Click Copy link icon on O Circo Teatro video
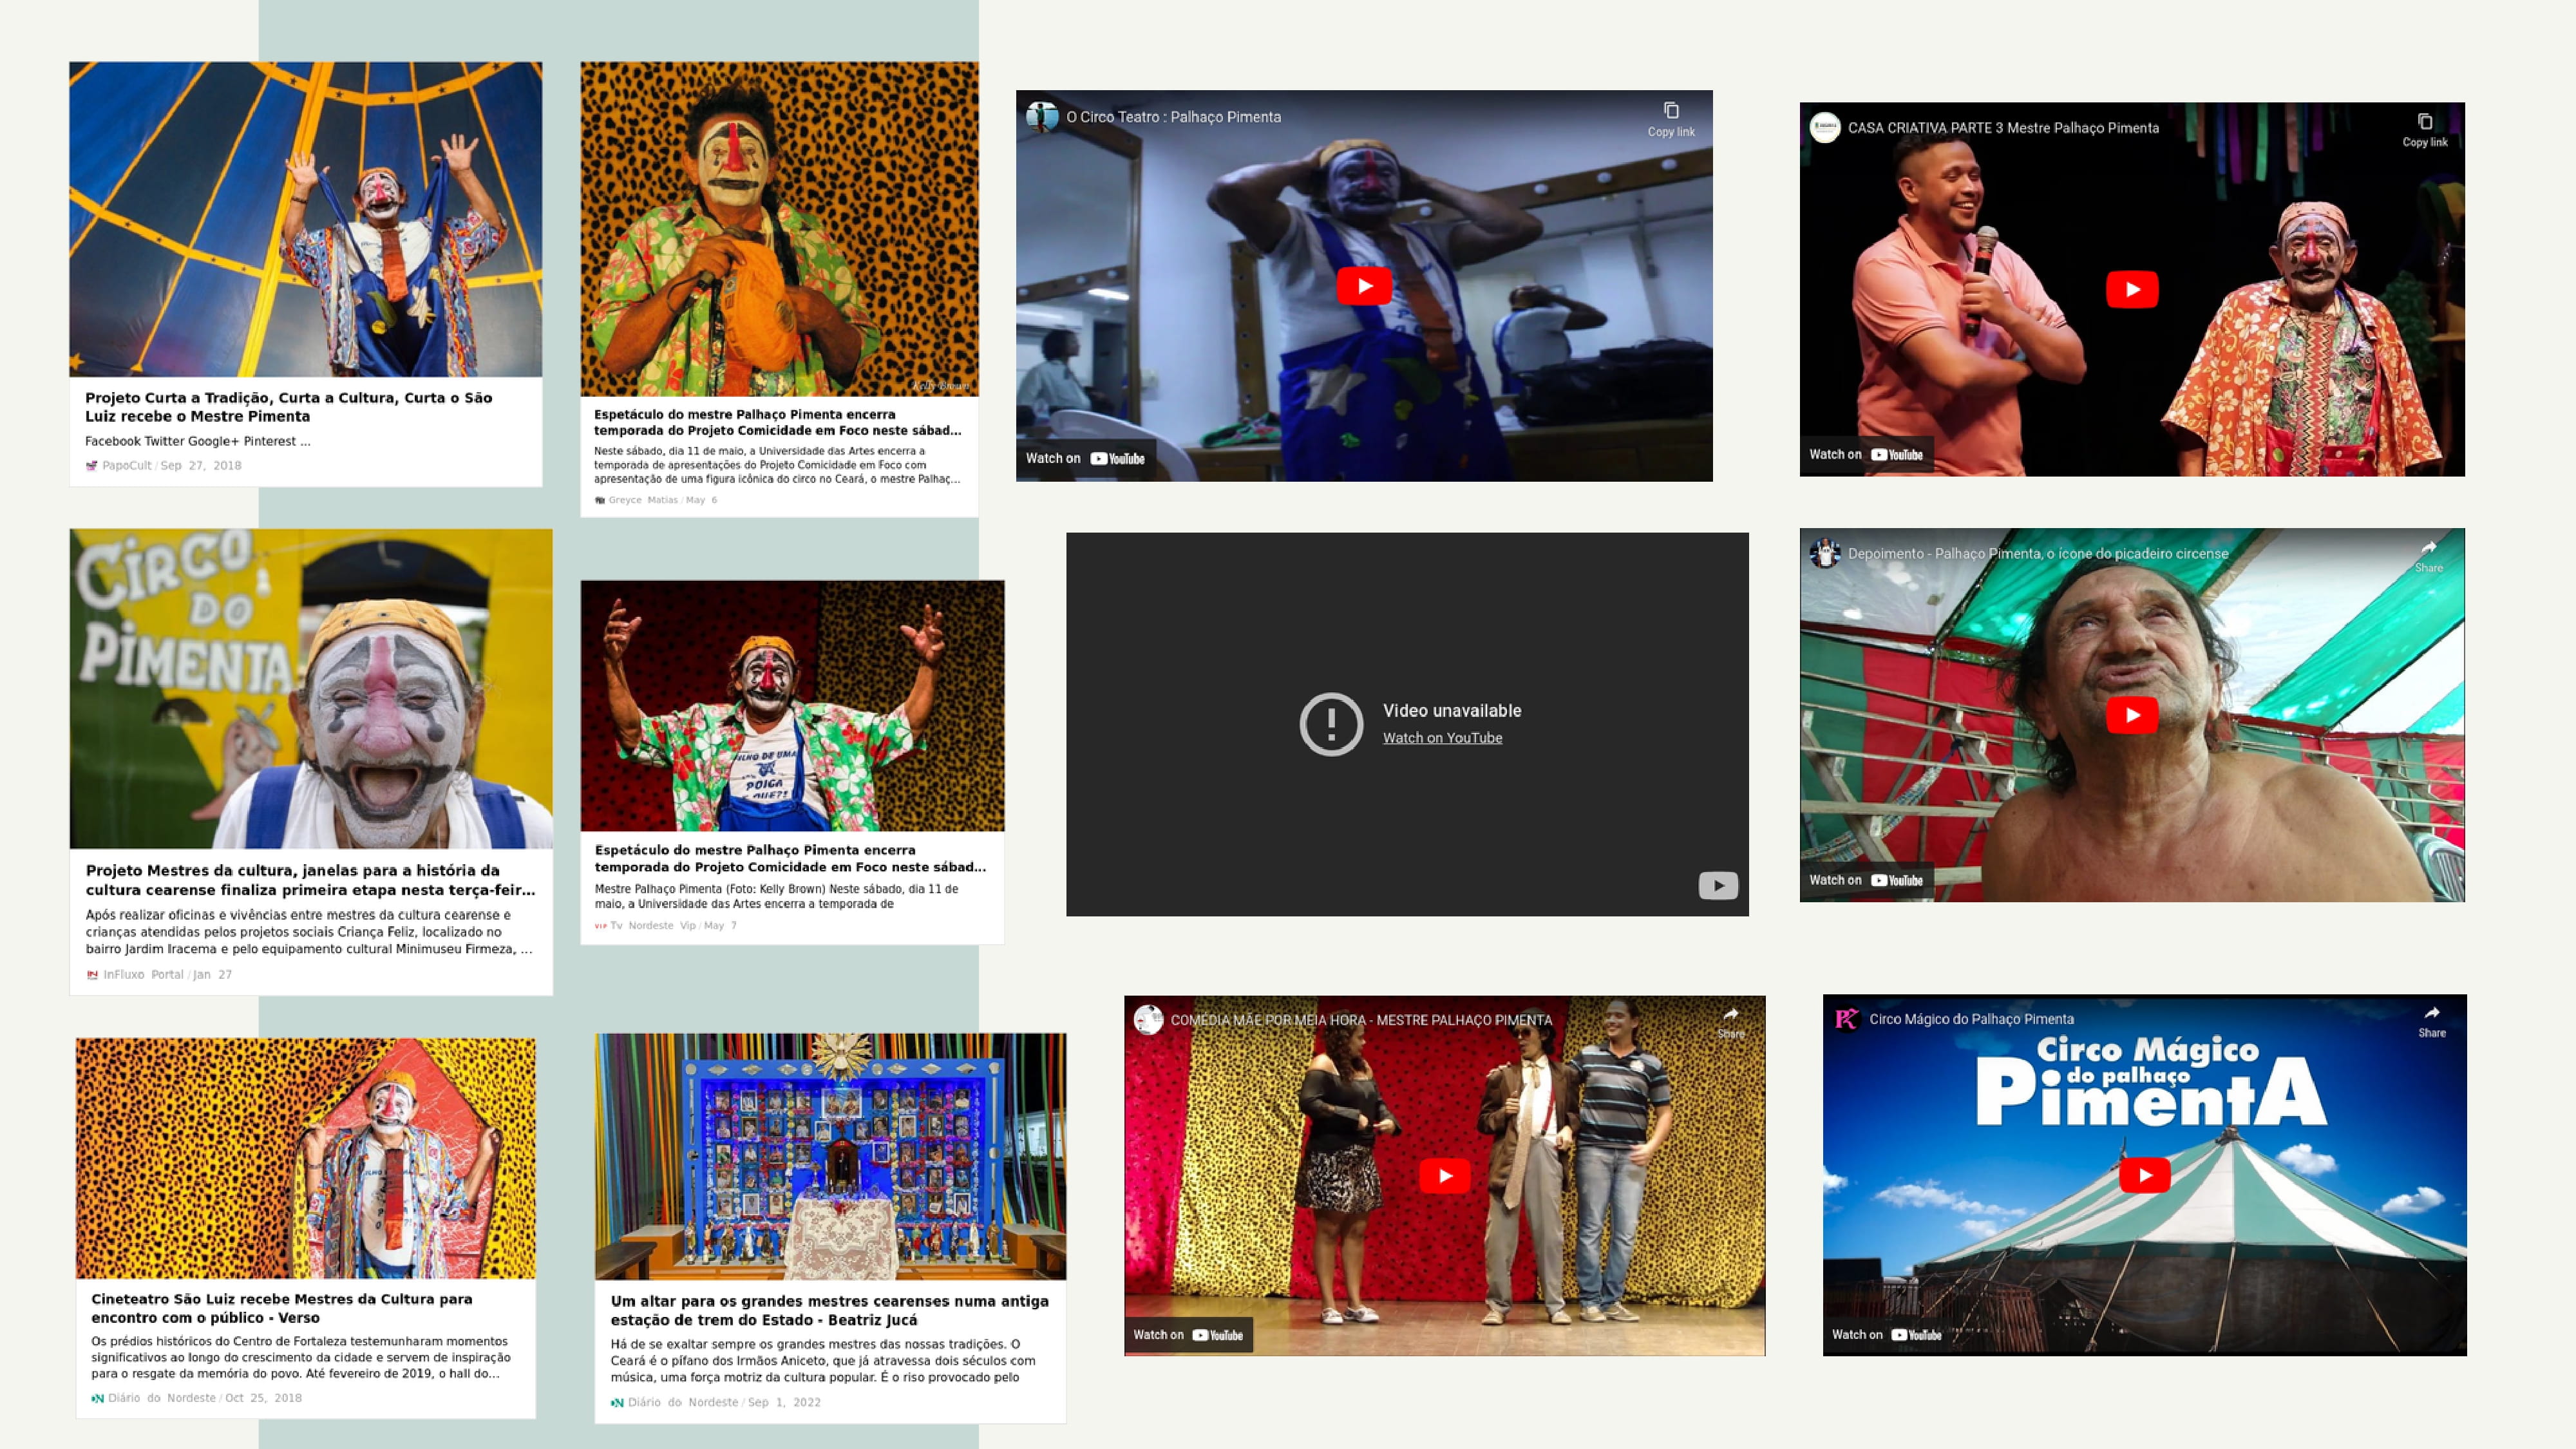 (1670, 111)
